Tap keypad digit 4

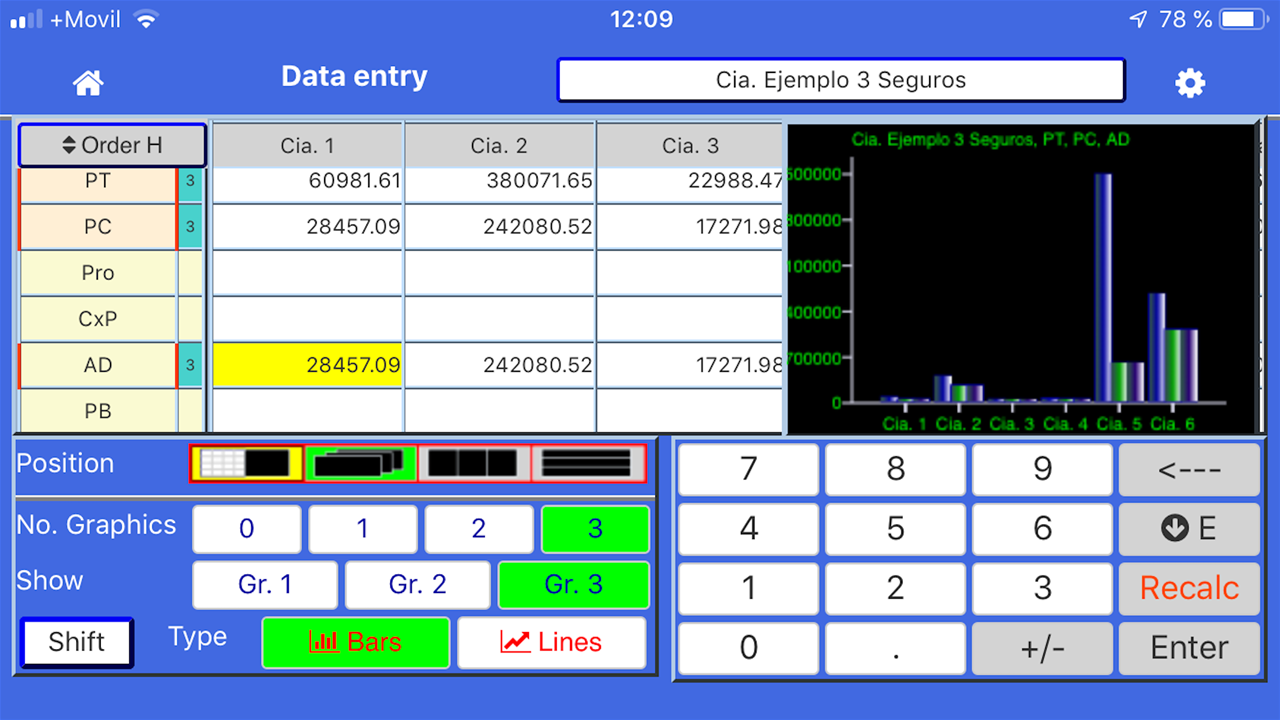point(748,528)
